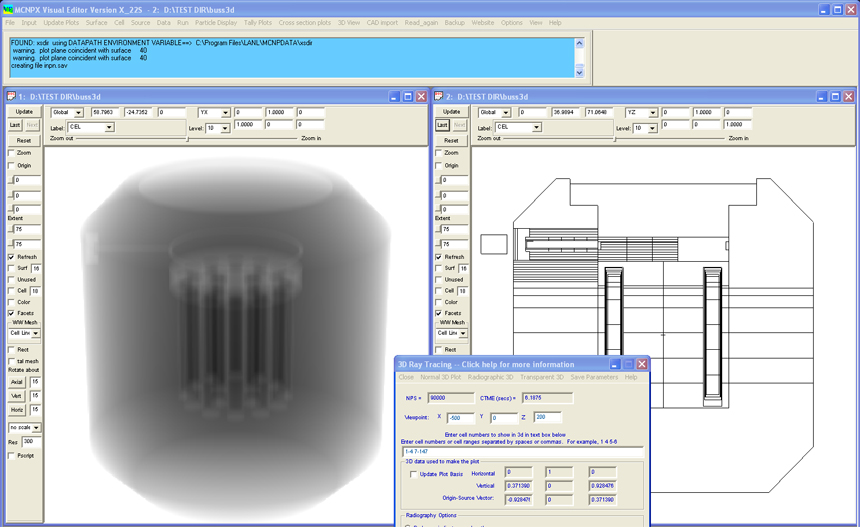Viewport: 860px width, 527px height.
Task: Open Global dropdown in window 1
Action: click(78, 112)
